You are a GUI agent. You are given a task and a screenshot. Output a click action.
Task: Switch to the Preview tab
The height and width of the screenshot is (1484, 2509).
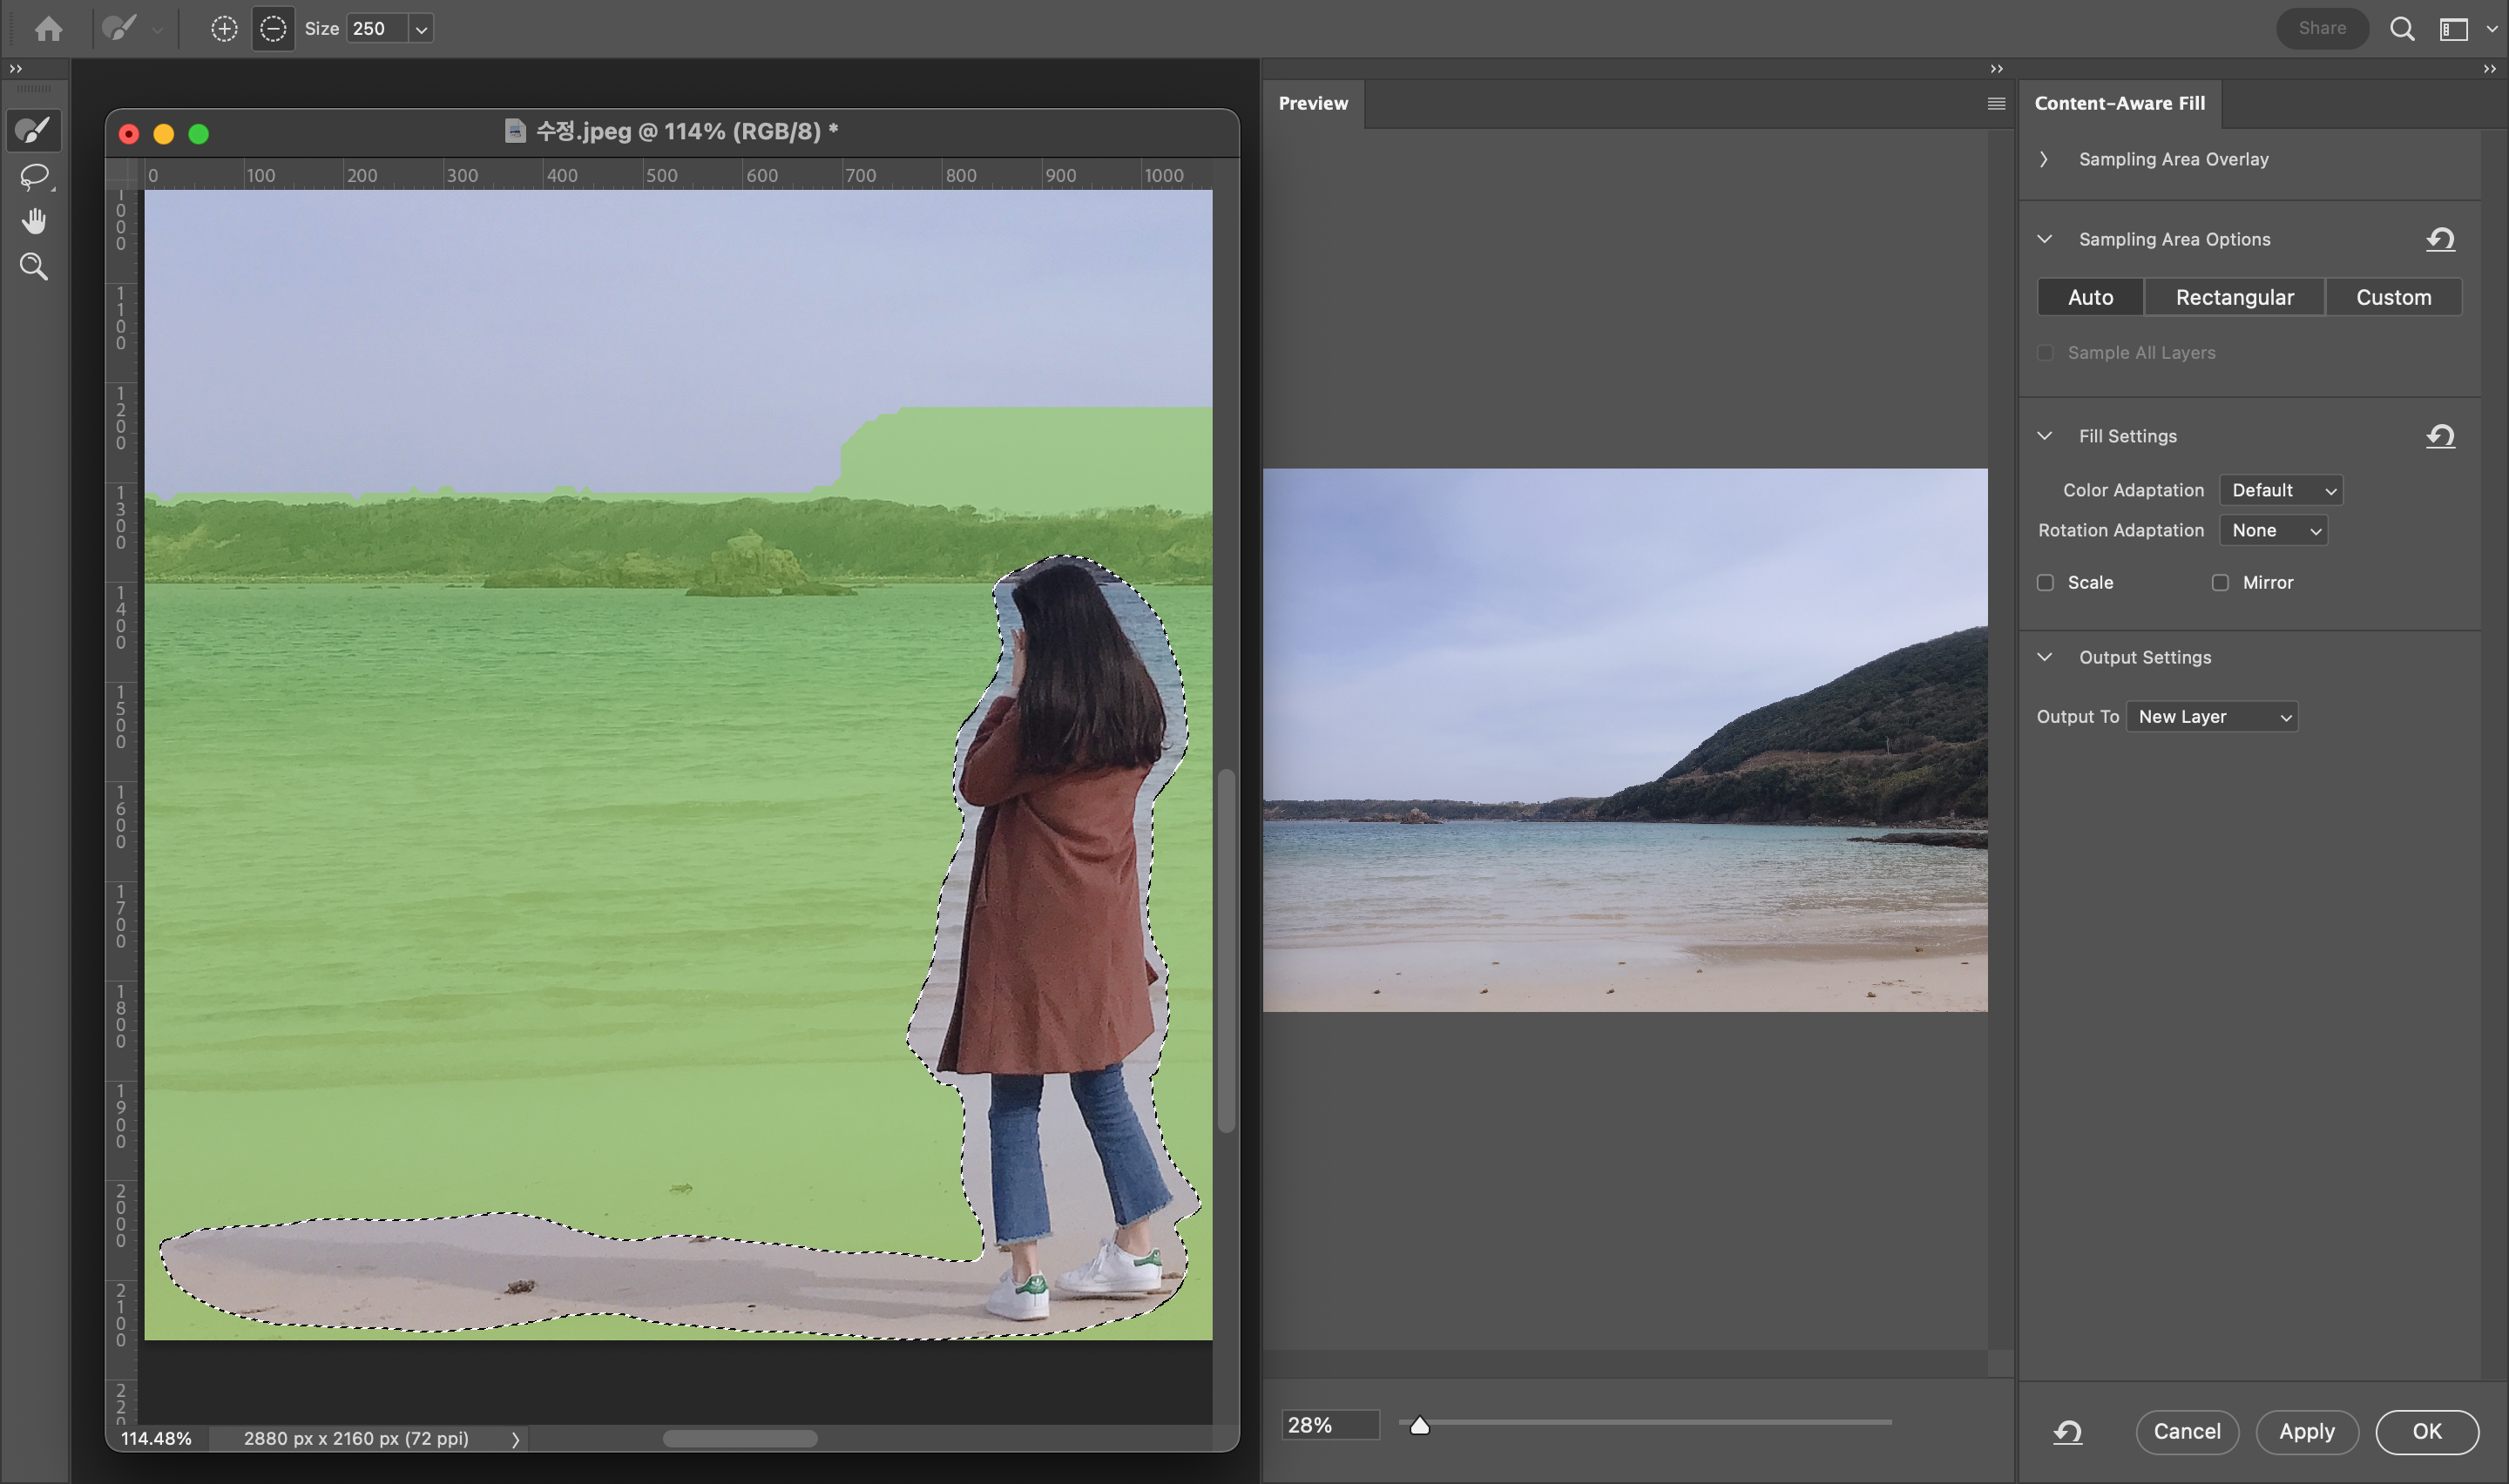[1312, 103]
